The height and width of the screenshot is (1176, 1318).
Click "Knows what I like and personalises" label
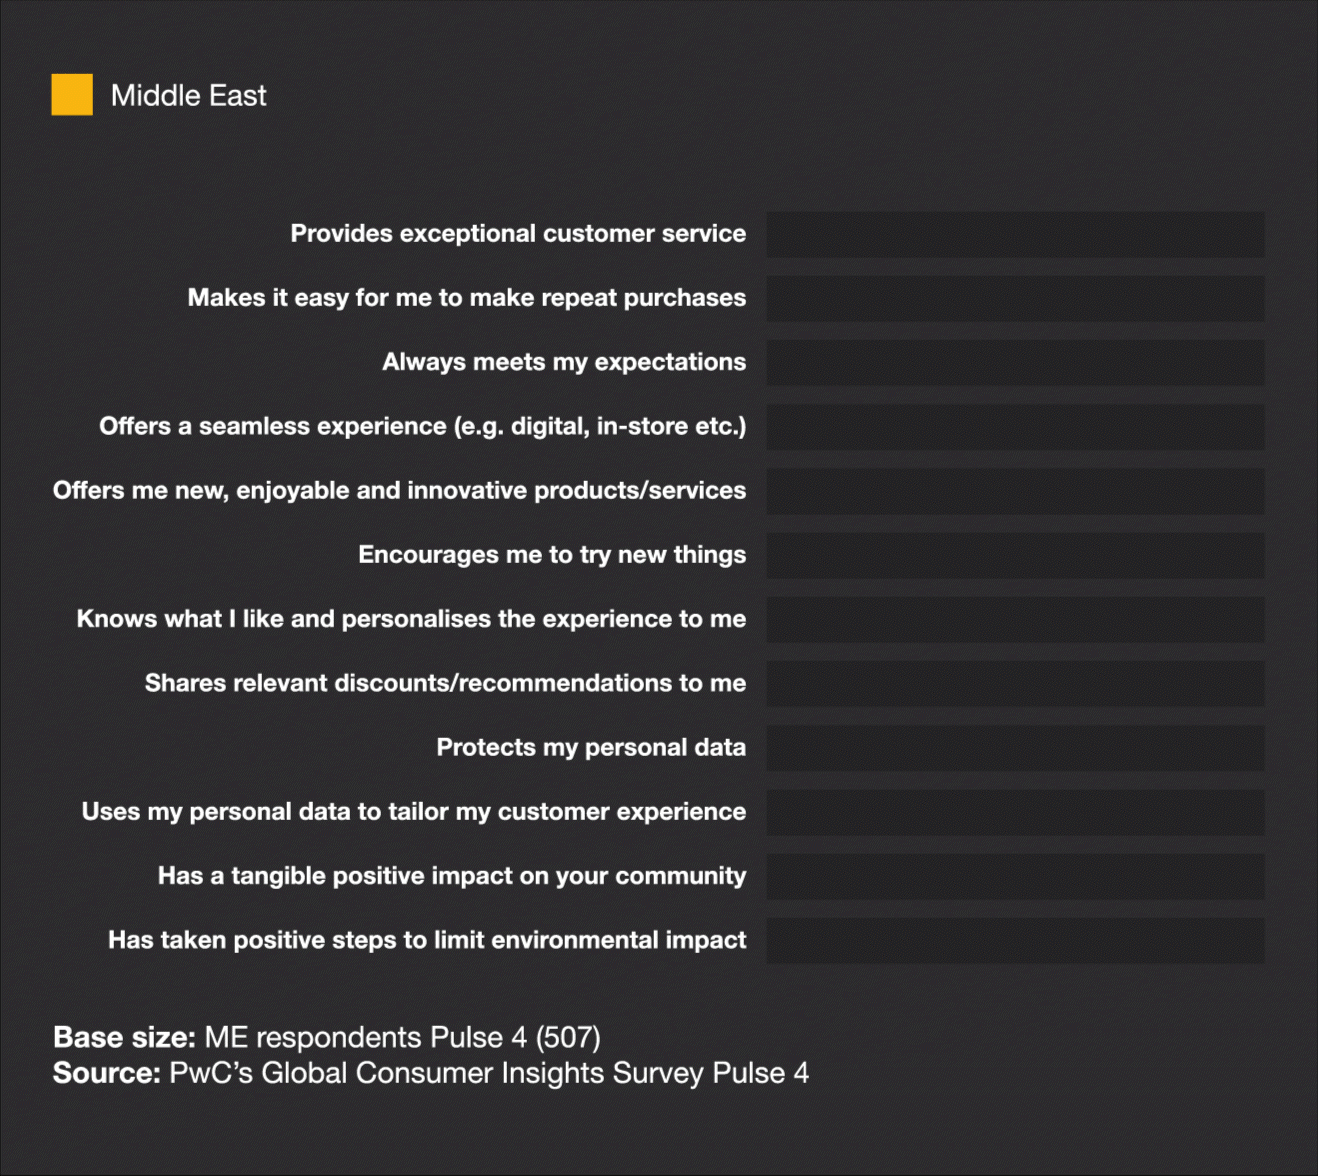411,619
